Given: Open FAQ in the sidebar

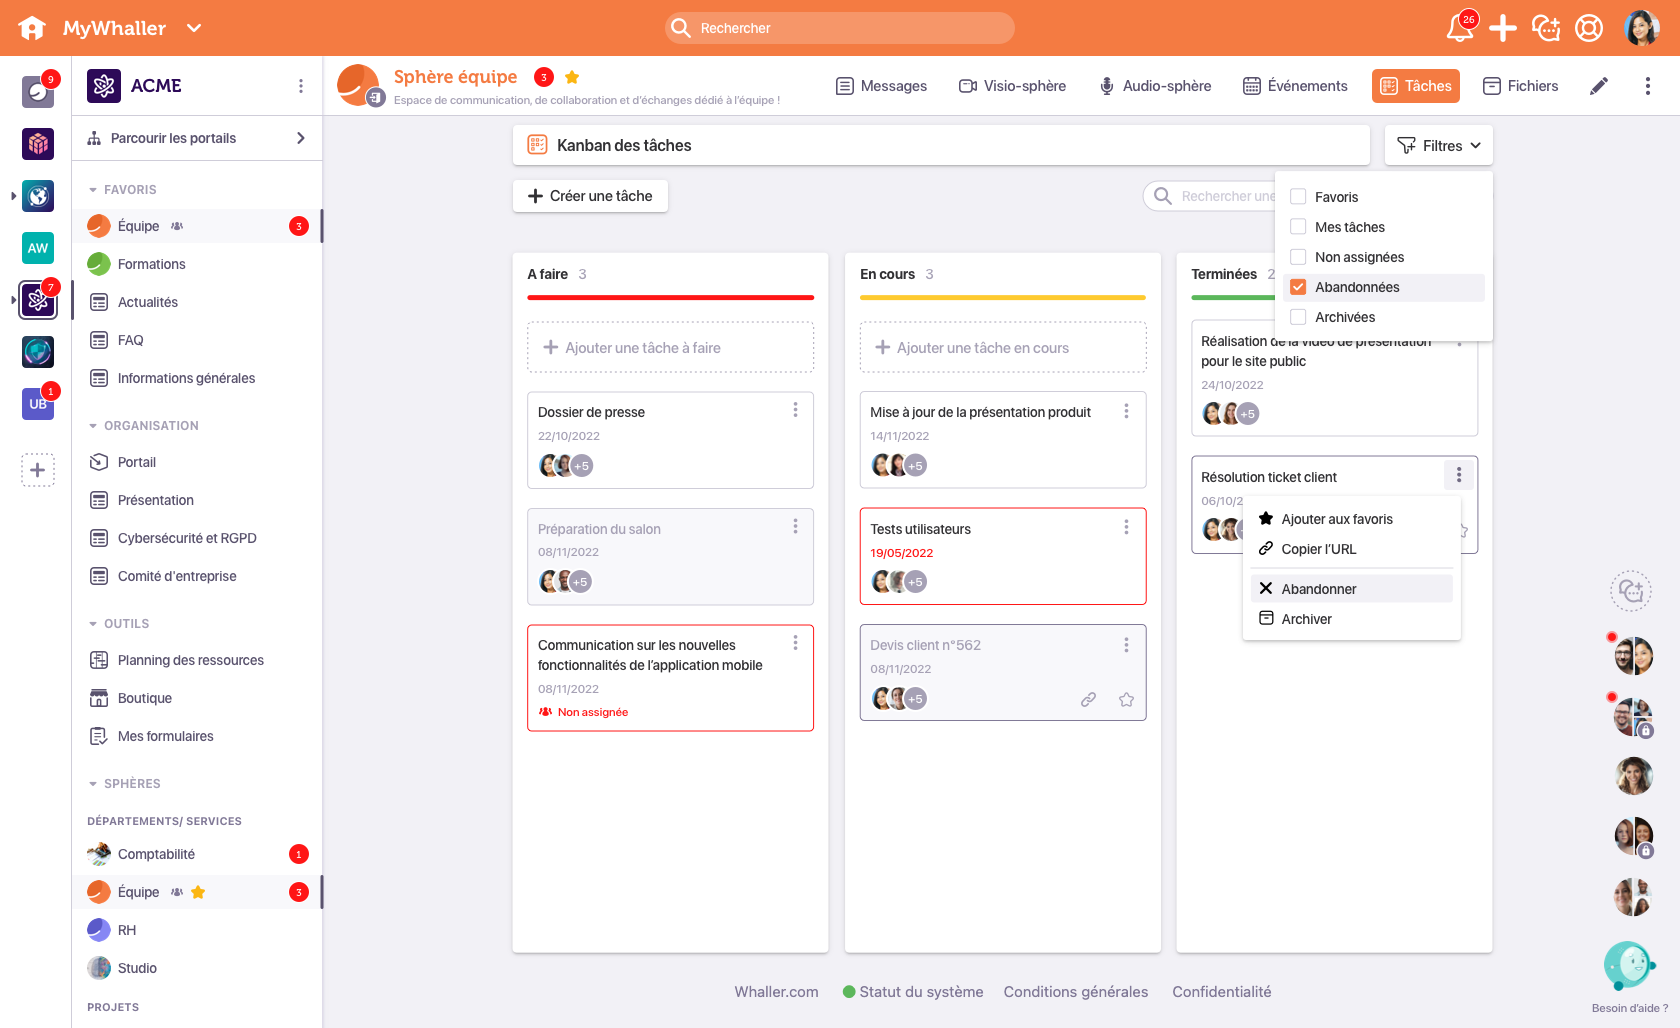Looking at the screenshot, I should point(130,340).
